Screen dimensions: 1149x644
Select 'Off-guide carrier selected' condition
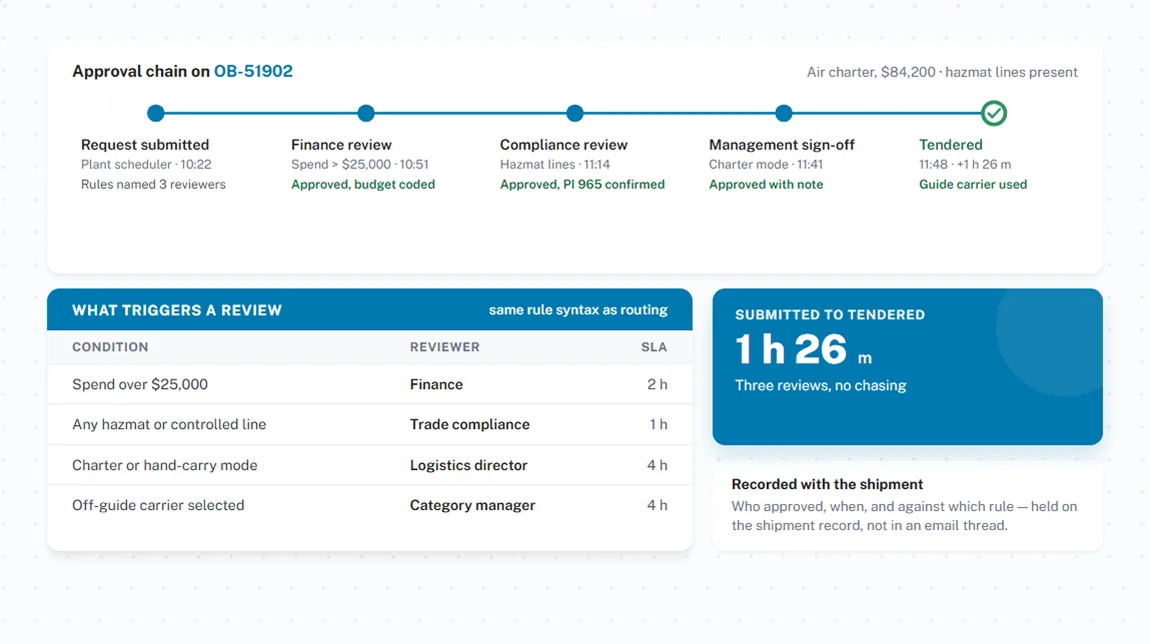158,505
